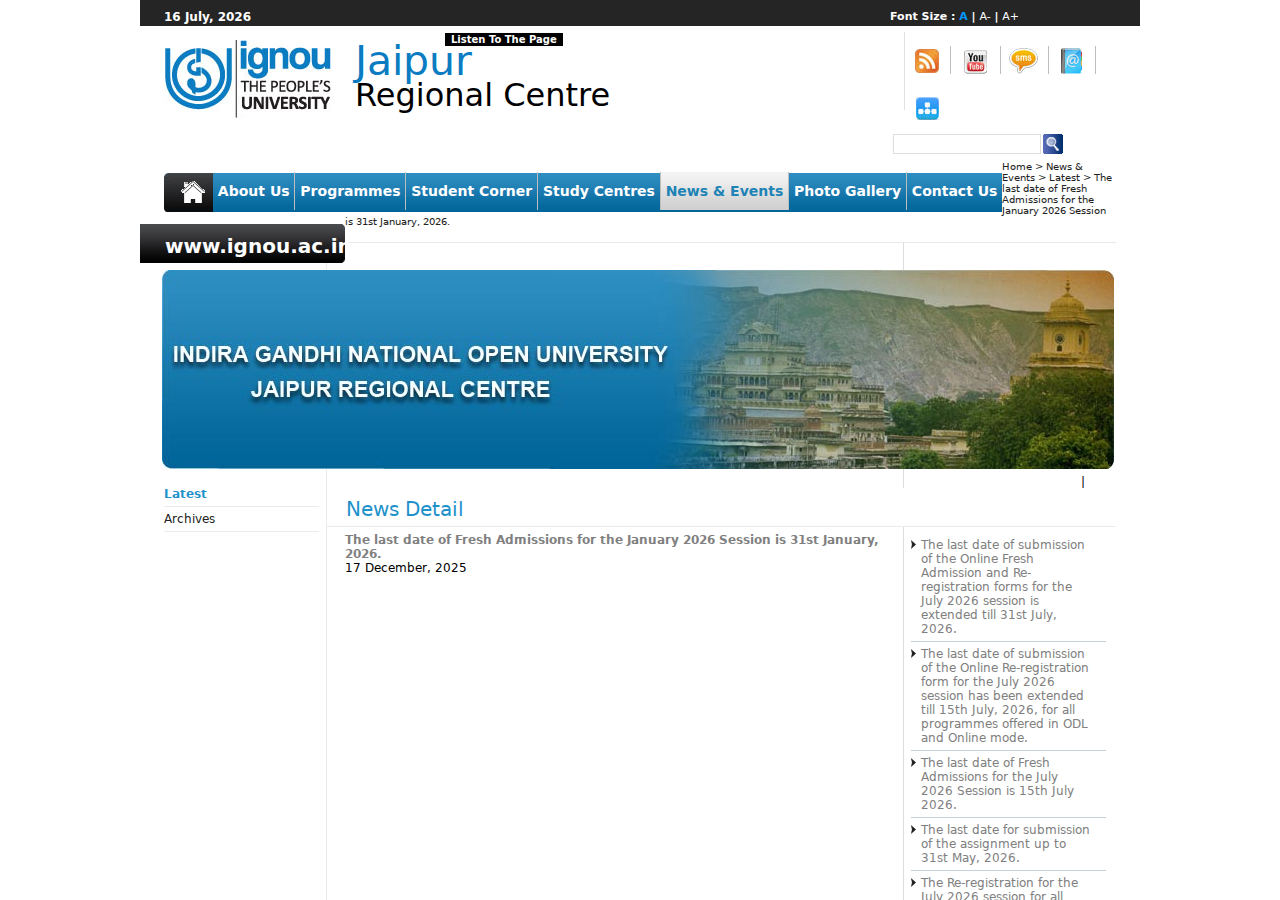Click the Indira Gandhi National Open University banner
This screenshot has width=1280, height=900.
coord(638,369)
